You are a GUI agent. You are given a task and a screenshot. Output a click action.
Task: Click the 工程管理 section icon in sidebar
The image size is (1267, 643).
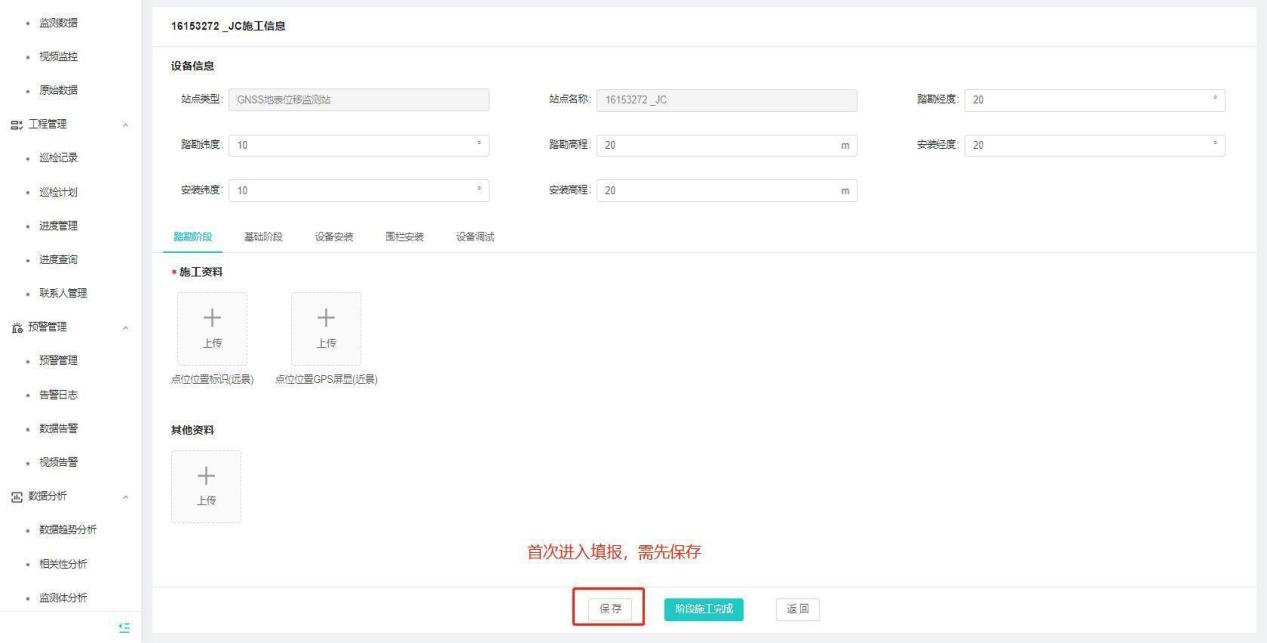(x=16, y=124)
